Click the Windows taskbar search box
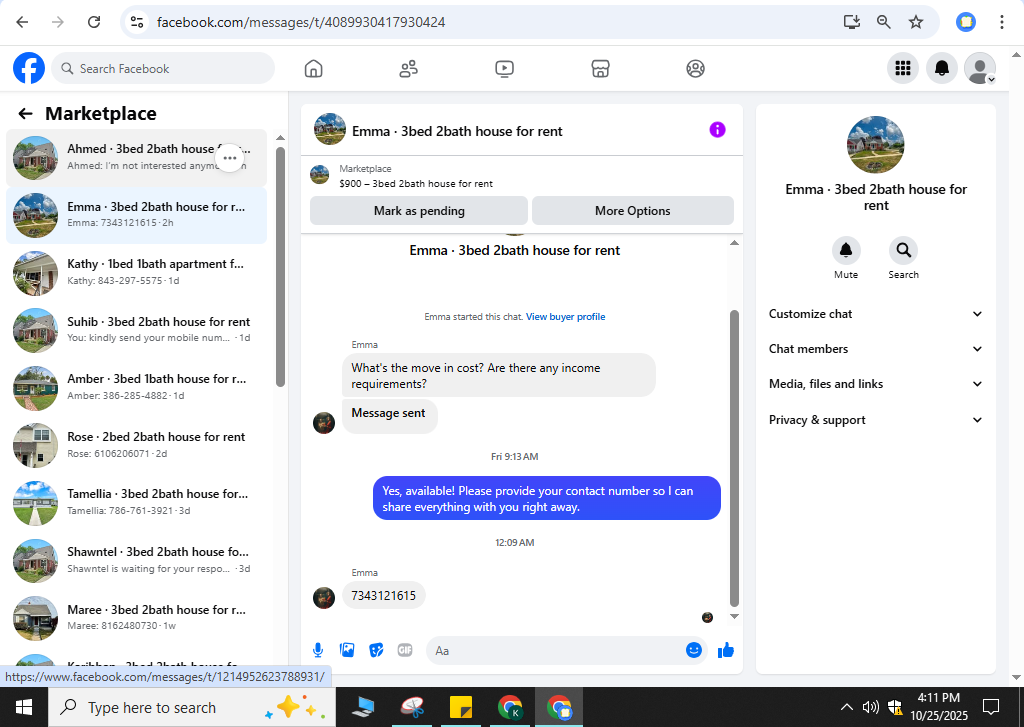The width and height of the screenshot is (1024, 727). click(x=192, y=707)
